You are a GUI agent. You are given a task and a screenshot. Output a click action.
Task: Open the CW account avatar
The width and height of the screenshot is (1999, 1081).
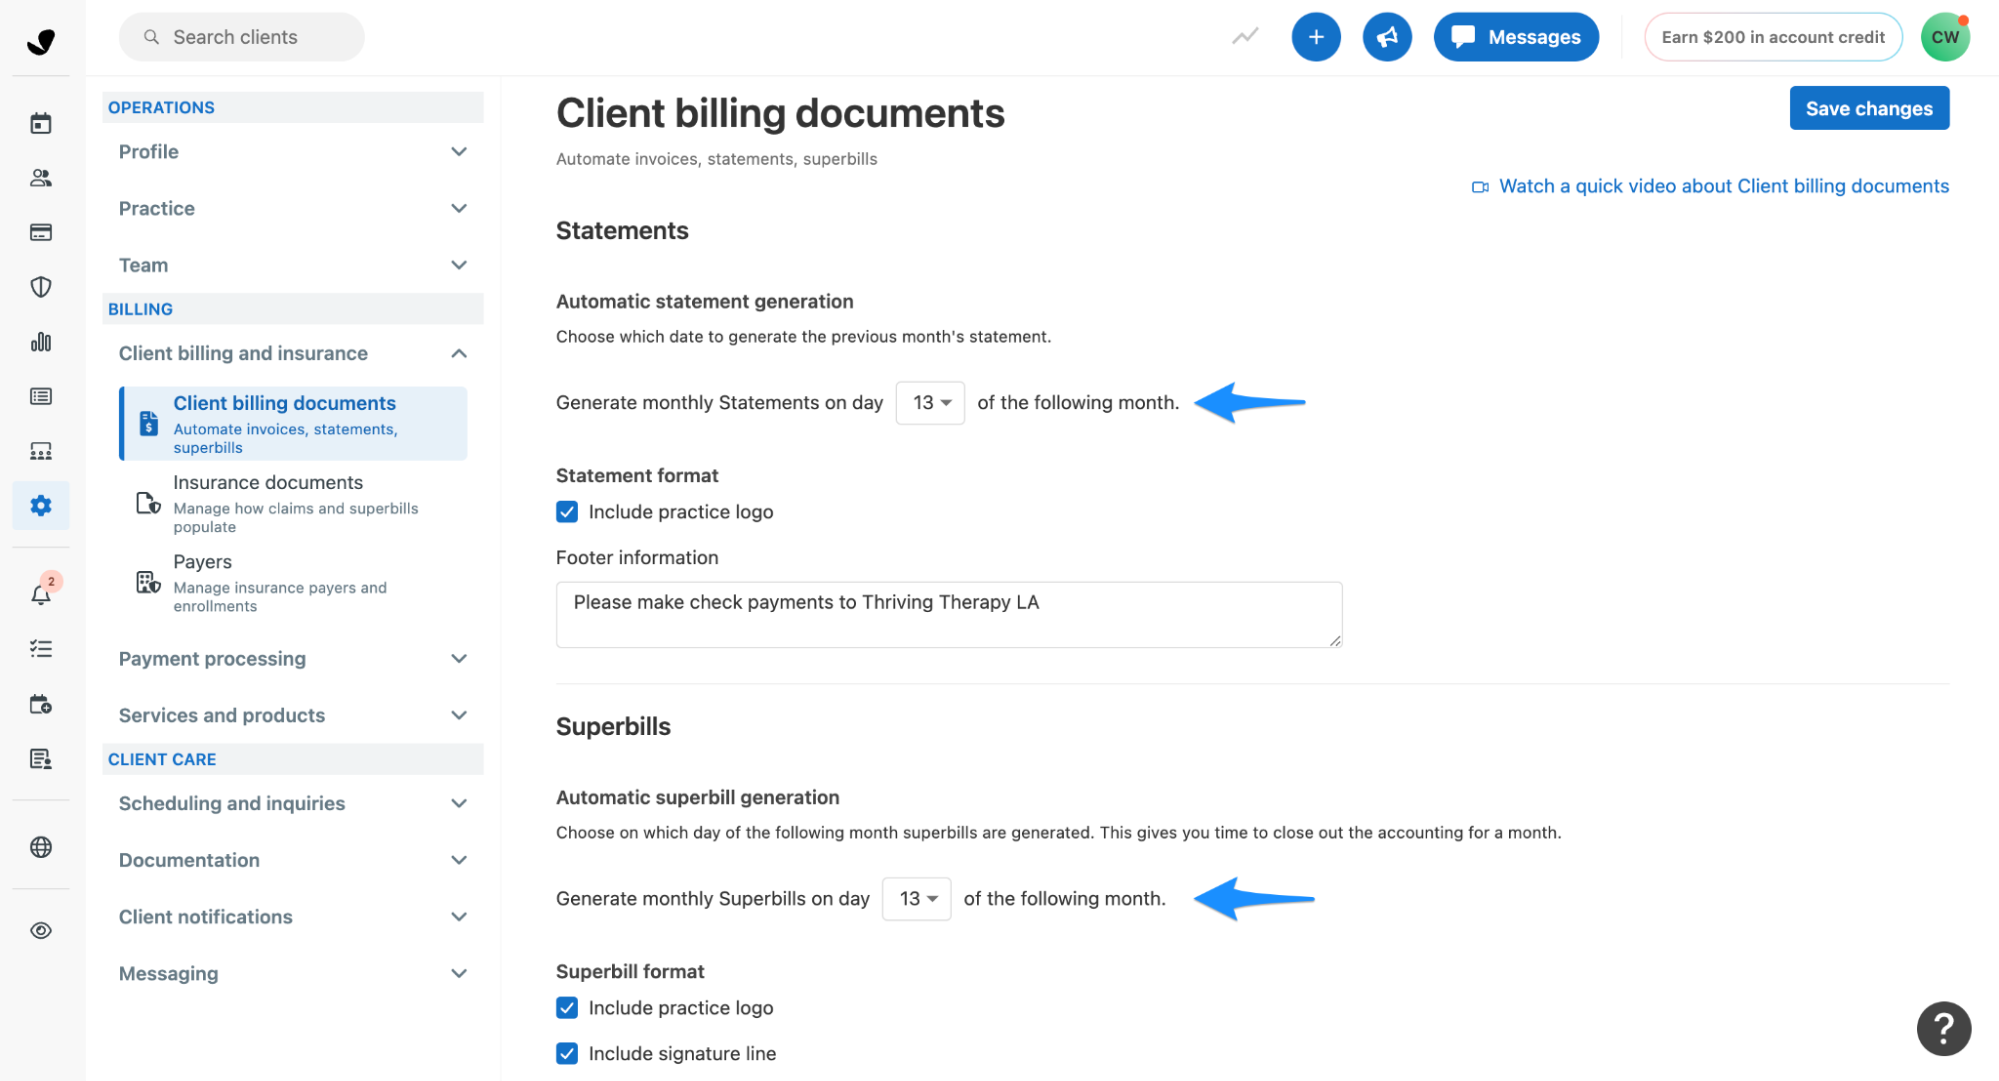click(1945, 37)
